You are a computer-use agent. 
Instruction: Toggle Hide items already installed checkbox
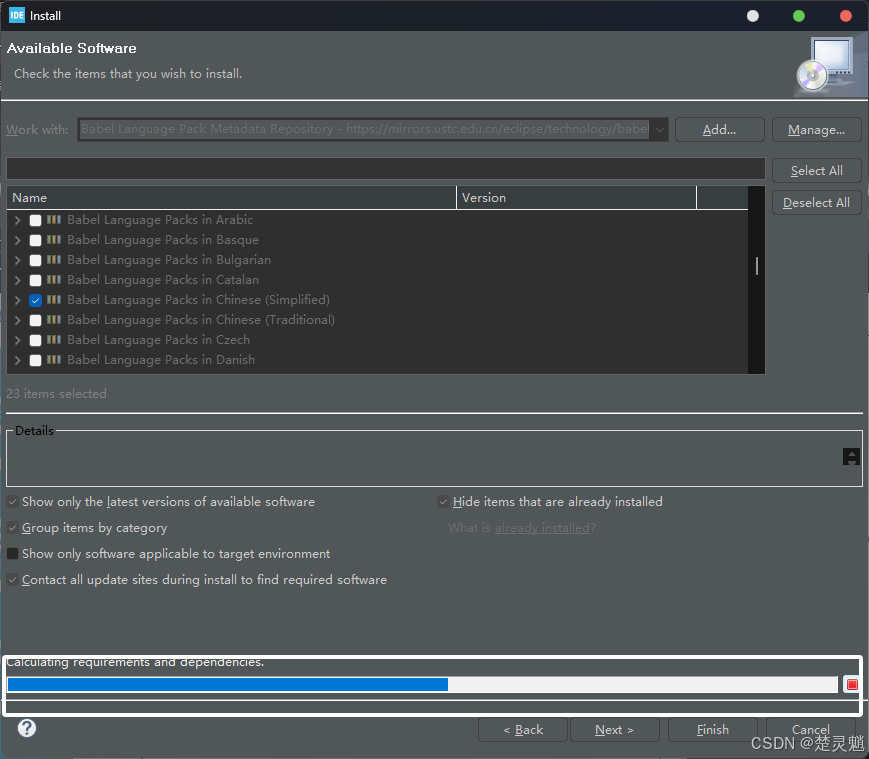click(x=443, y=502)
